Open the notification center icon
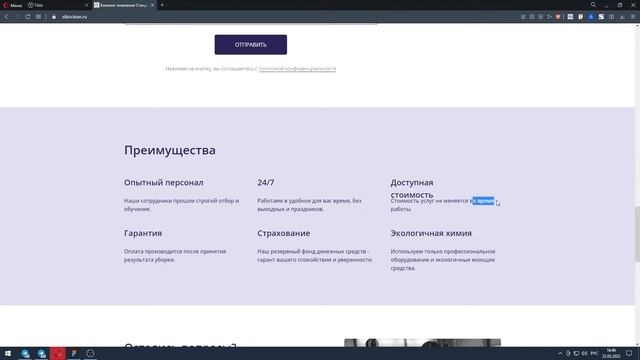 [x=629, y=353]
